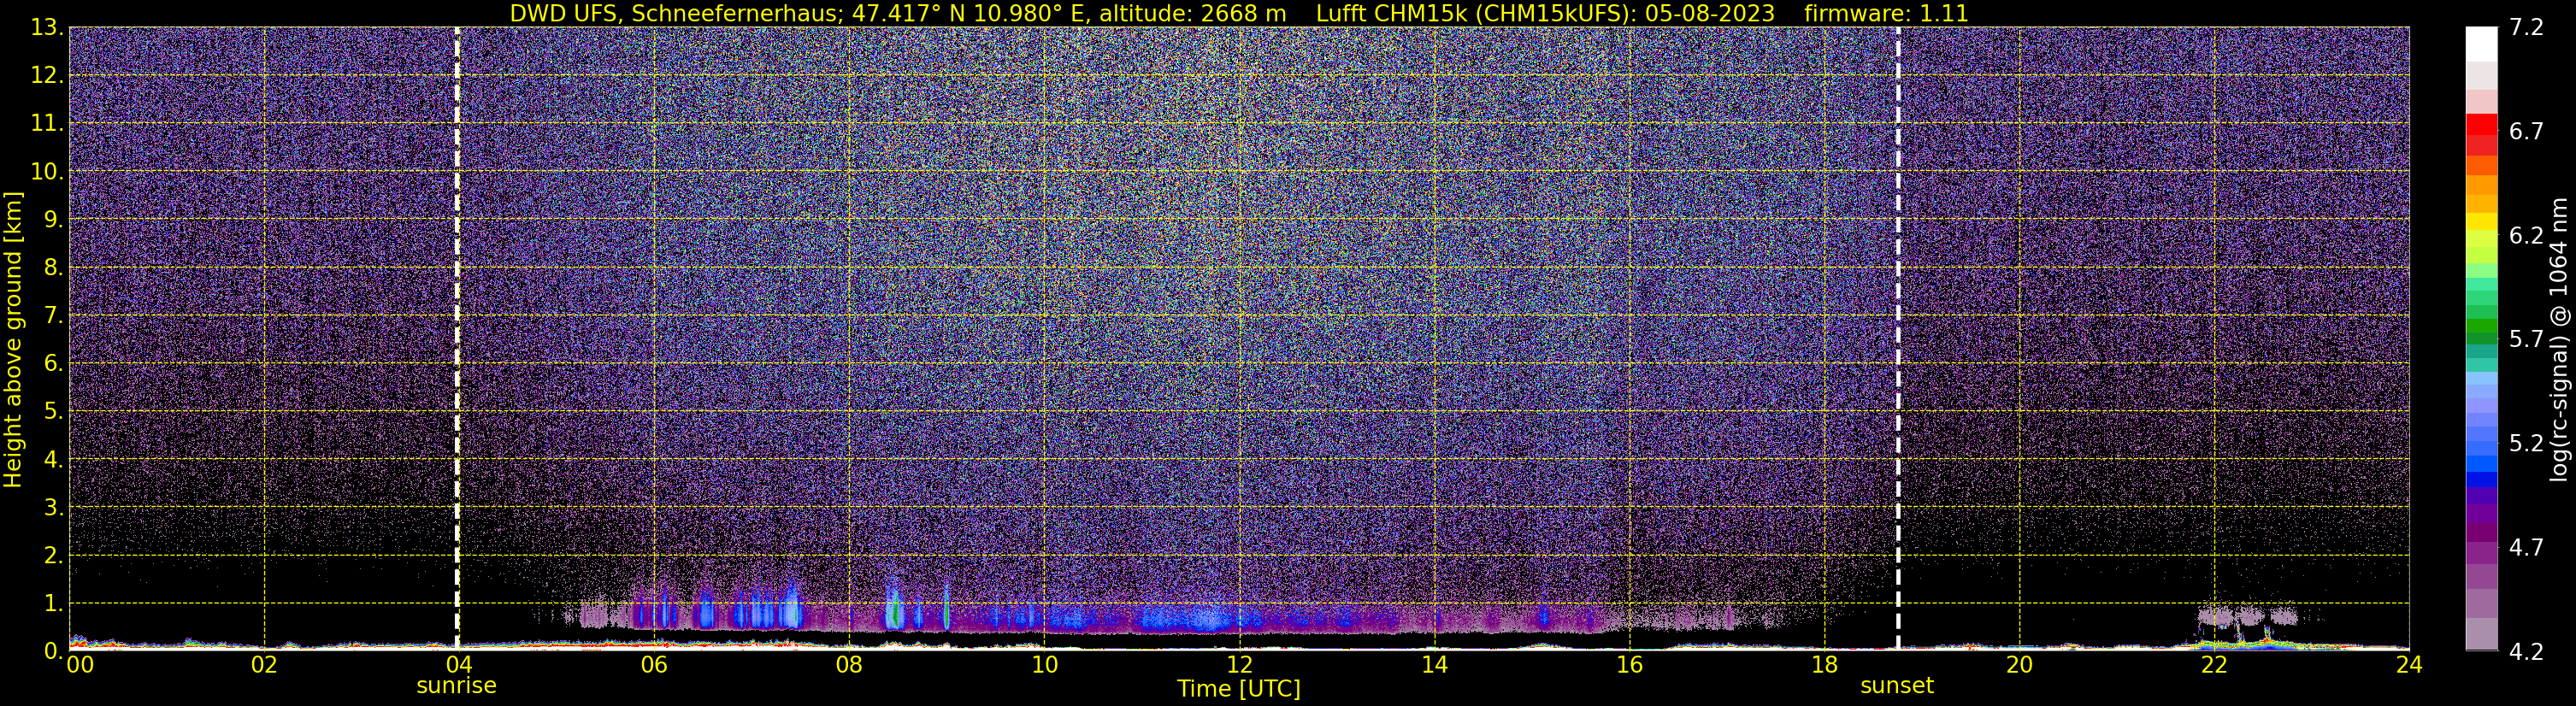
Task: Select the height axis tick '11.'
Action: click(x=47, y=124)
